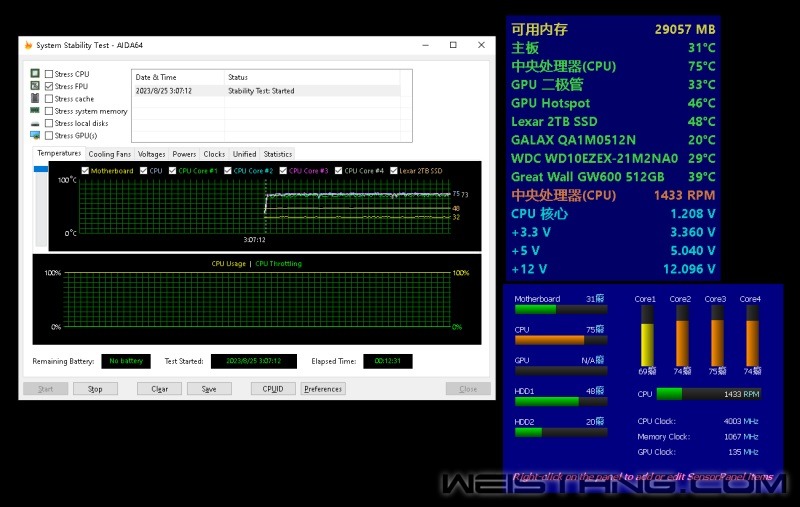800x507 pixels.
Task: Switch to the Cooling Fans tab
Action: [x=109, y=154]
